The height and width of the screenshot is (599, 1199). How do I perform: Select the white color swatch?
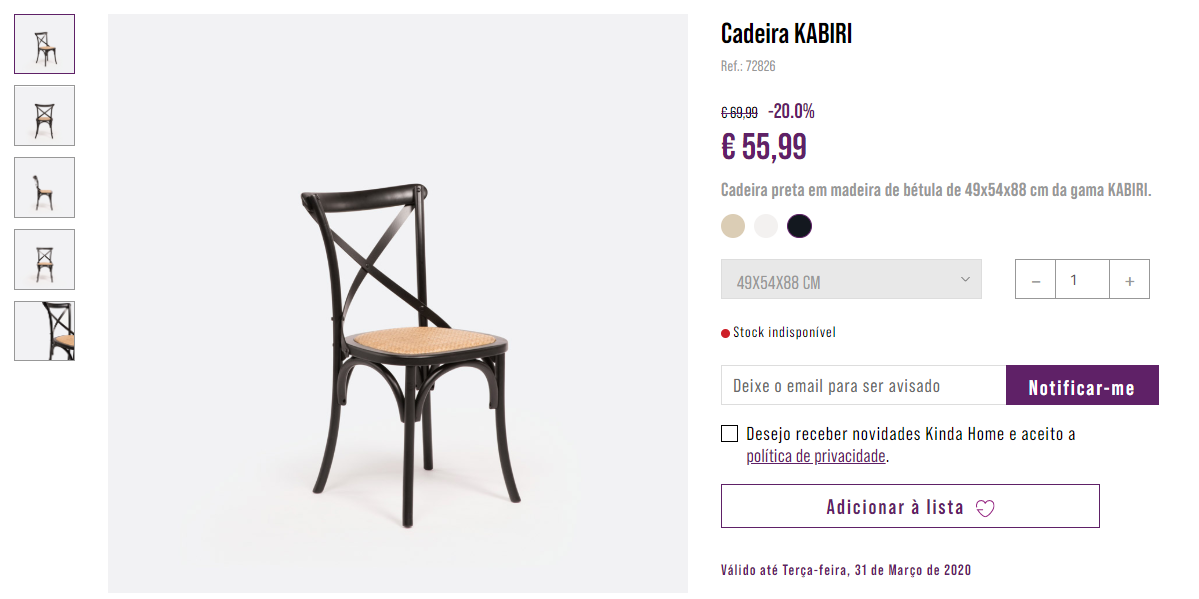pyautogui.click(x=765, y=226)
